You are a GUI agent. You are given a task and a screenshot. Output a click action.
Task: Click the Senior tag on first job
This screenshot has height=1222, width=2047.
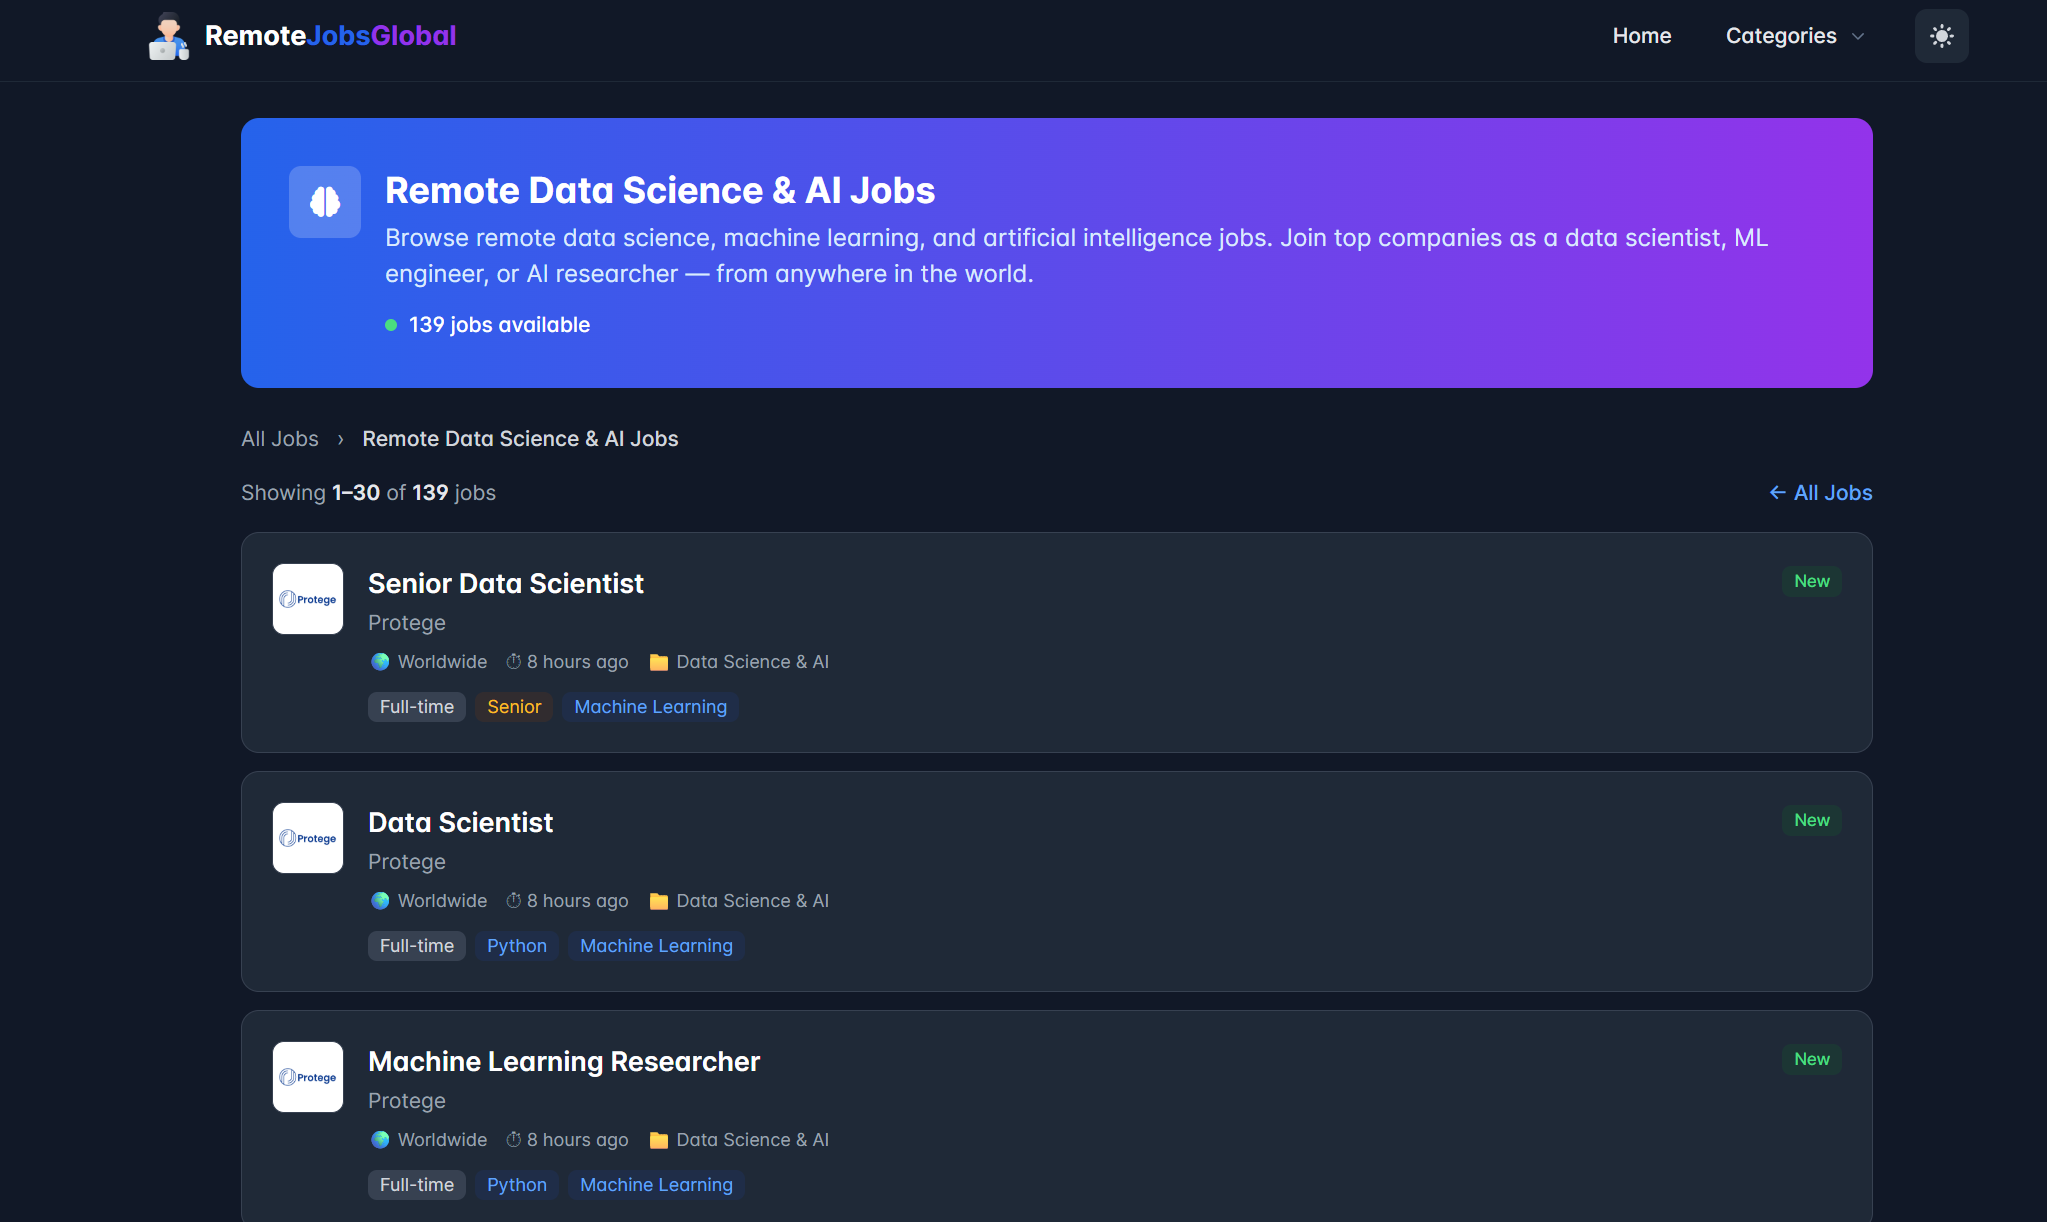[x=513, y=707]
